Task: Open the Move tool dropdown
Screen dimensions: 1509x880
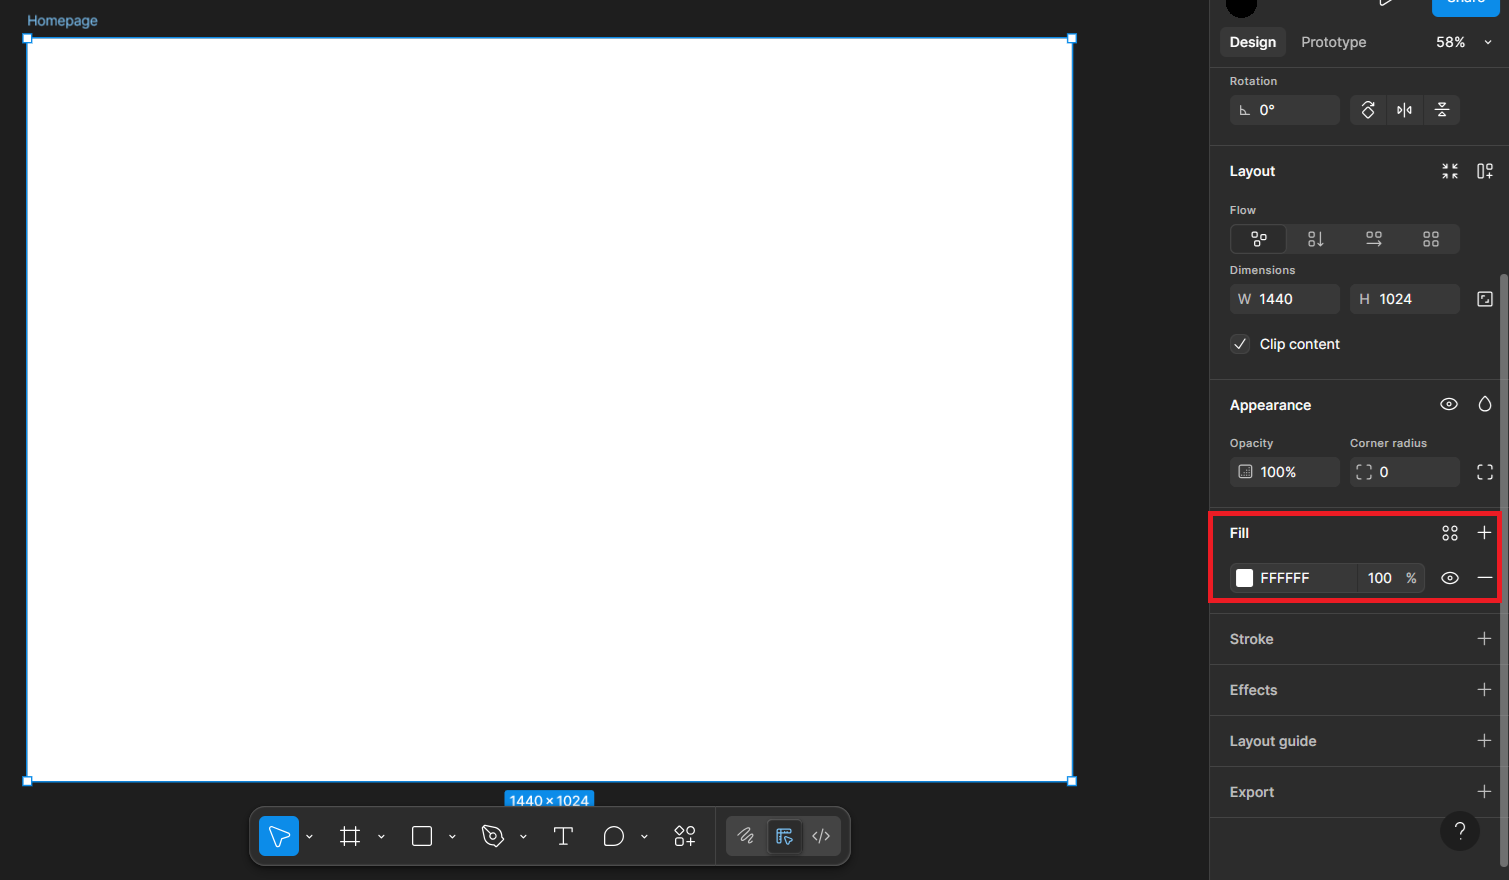Action: 309,836
